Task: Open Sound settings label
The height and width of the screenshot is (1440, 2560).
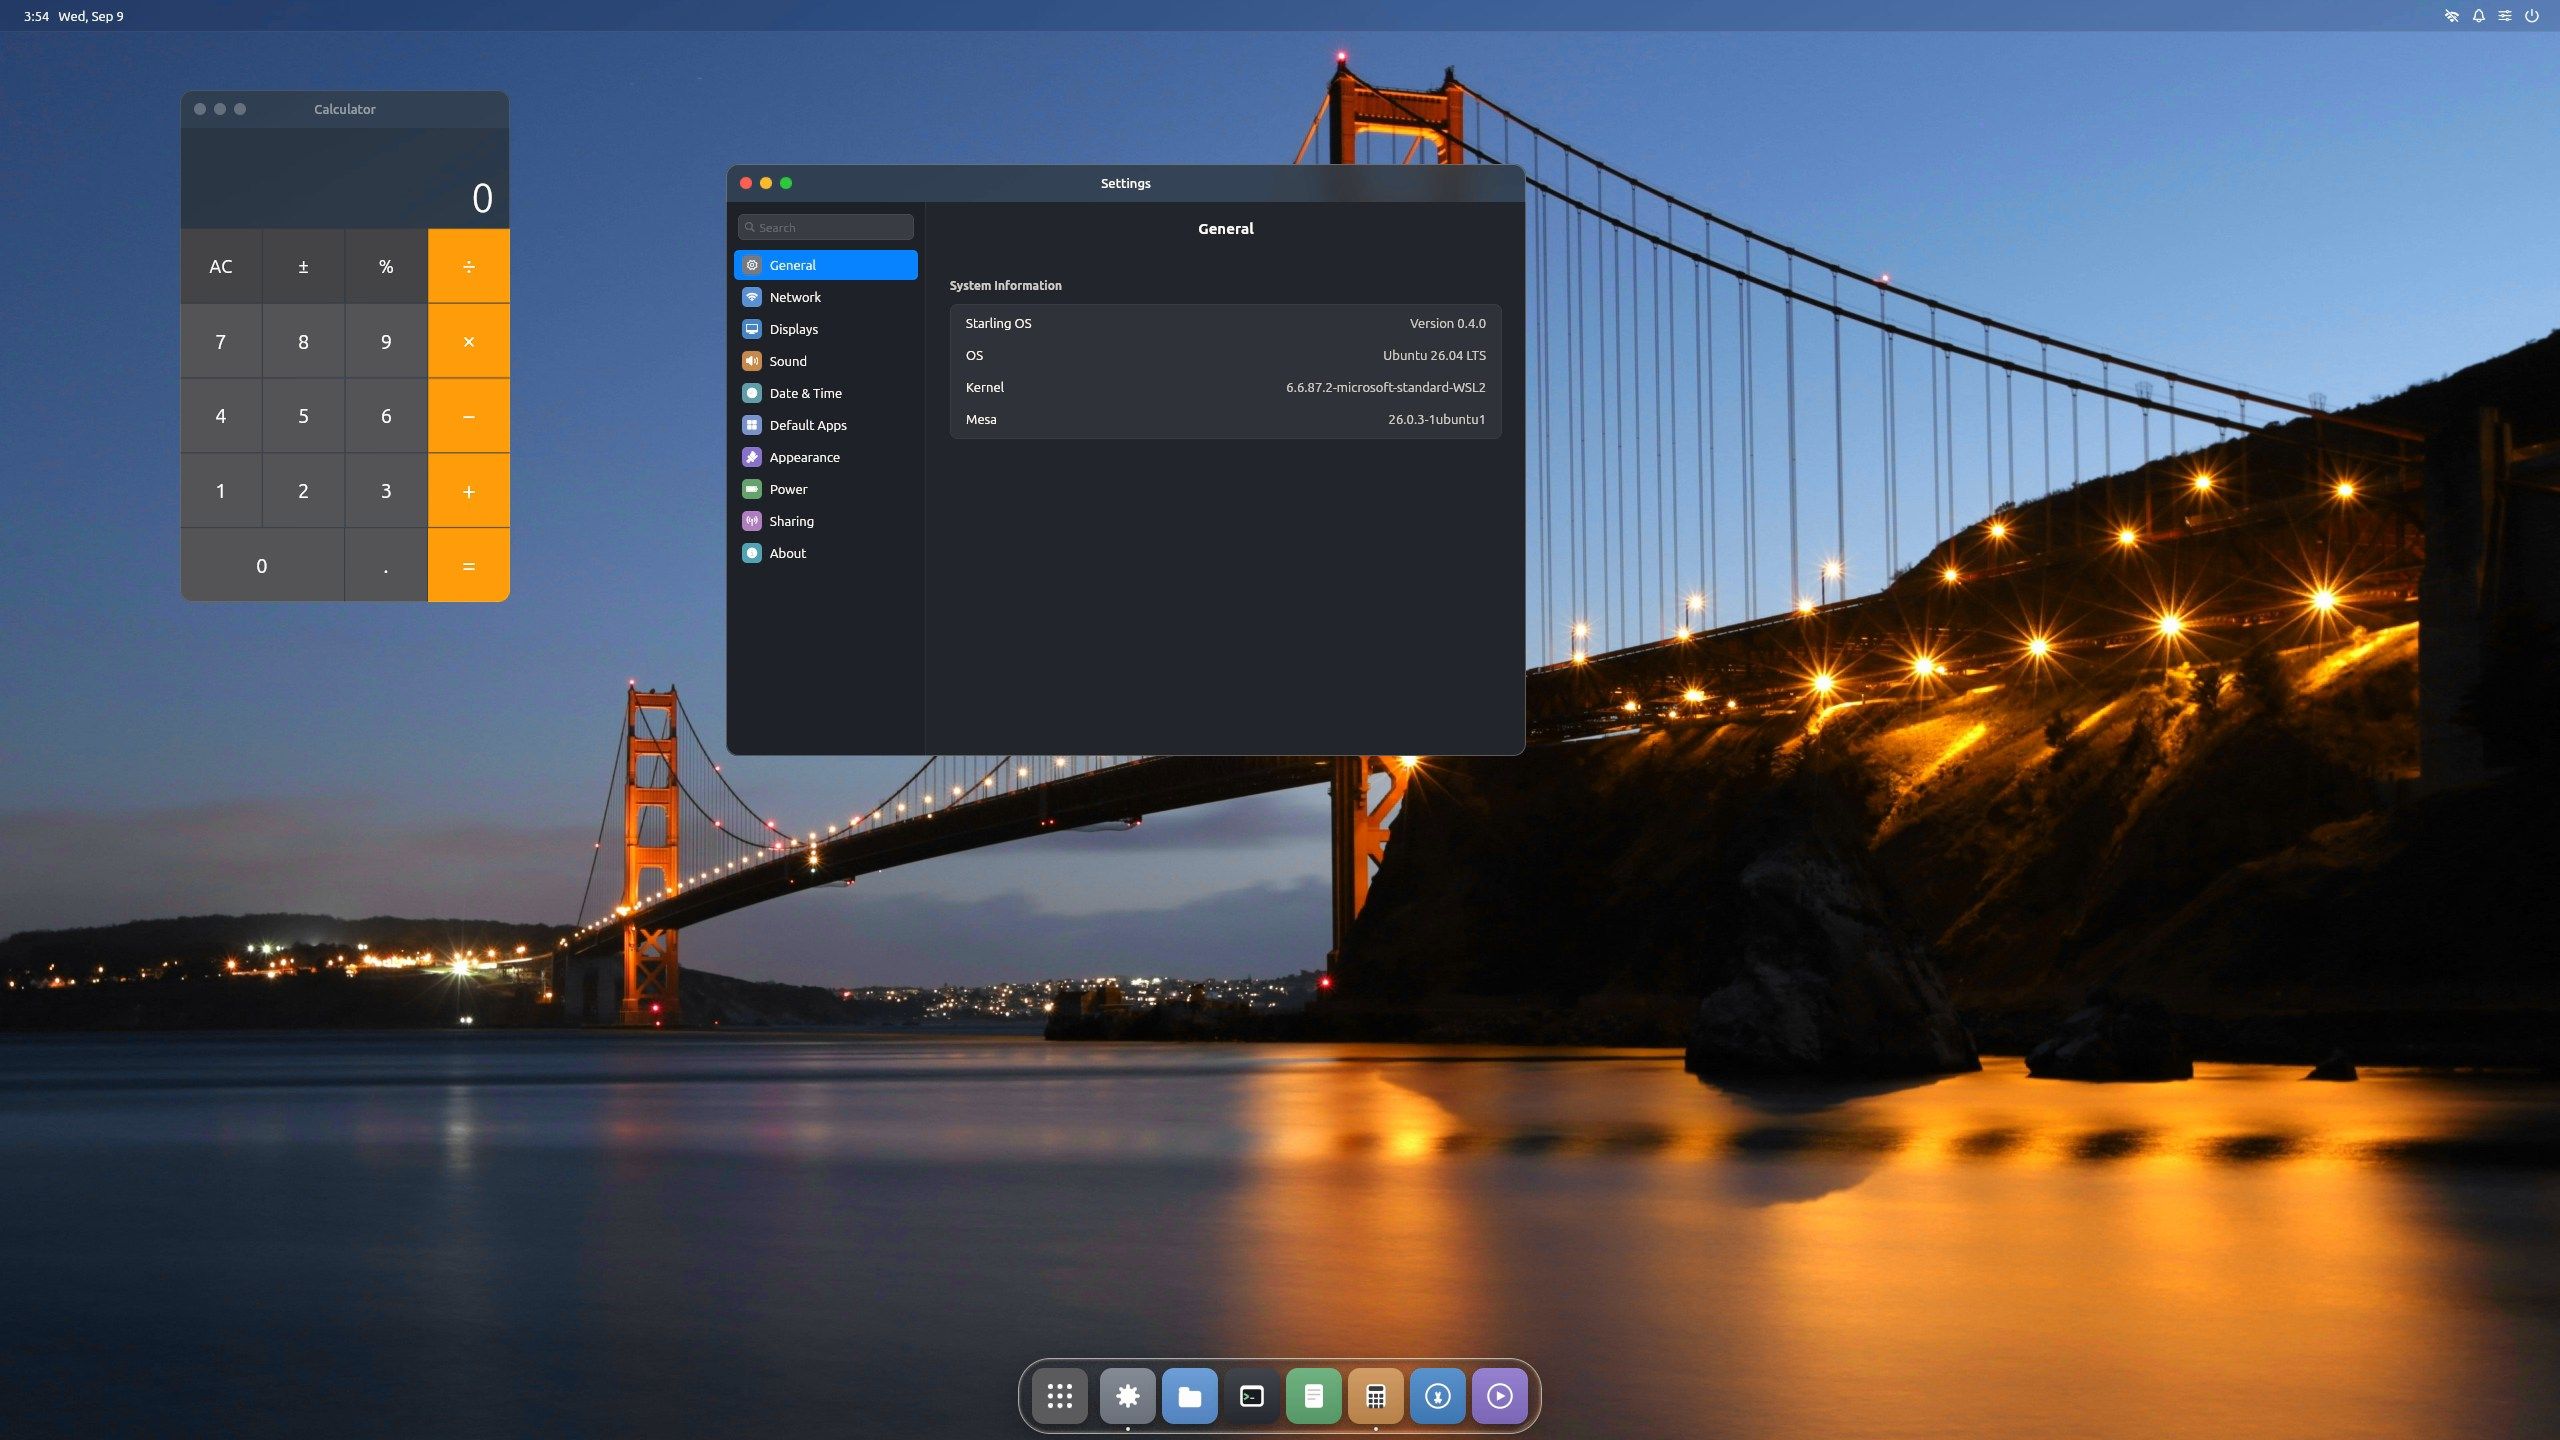Action: [x=788, y=361]
